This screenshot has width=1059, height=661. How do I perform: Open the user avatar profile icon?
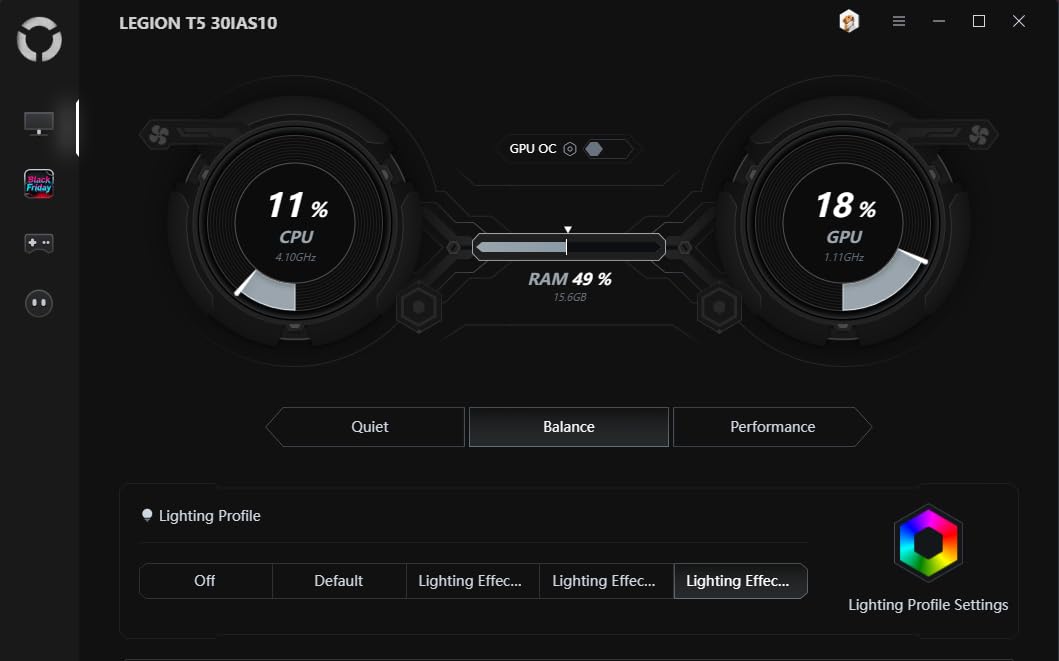coord(848,22)
